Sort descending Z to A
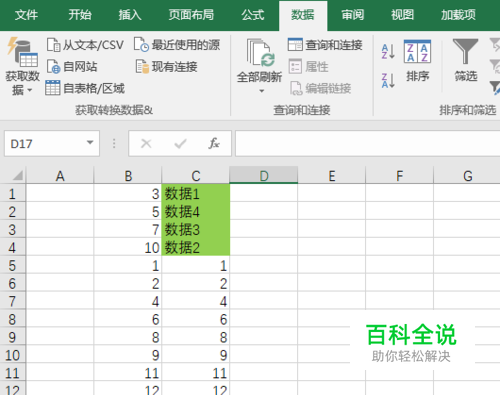The image size is (500, 395). (x=388, y=80)
